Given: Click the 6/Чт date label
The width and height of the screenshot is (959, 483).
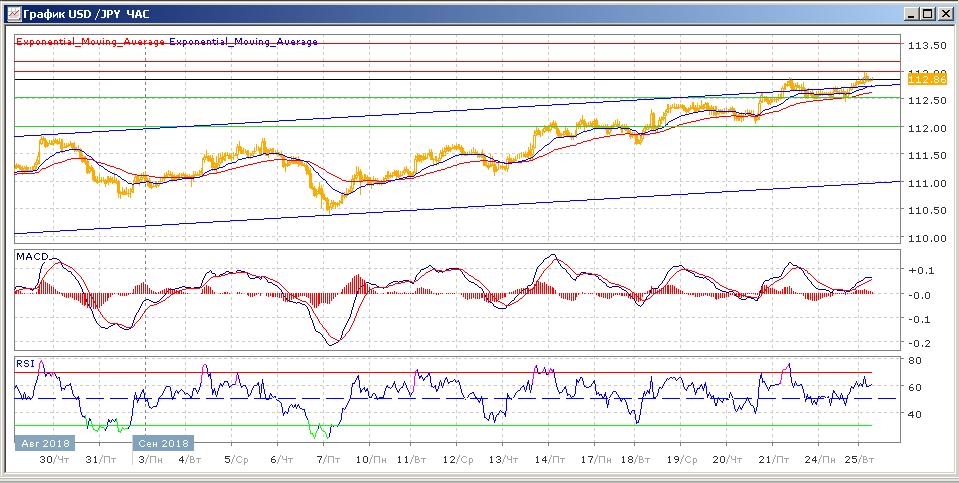Looking at the screenshot, I should click(281, 459).
